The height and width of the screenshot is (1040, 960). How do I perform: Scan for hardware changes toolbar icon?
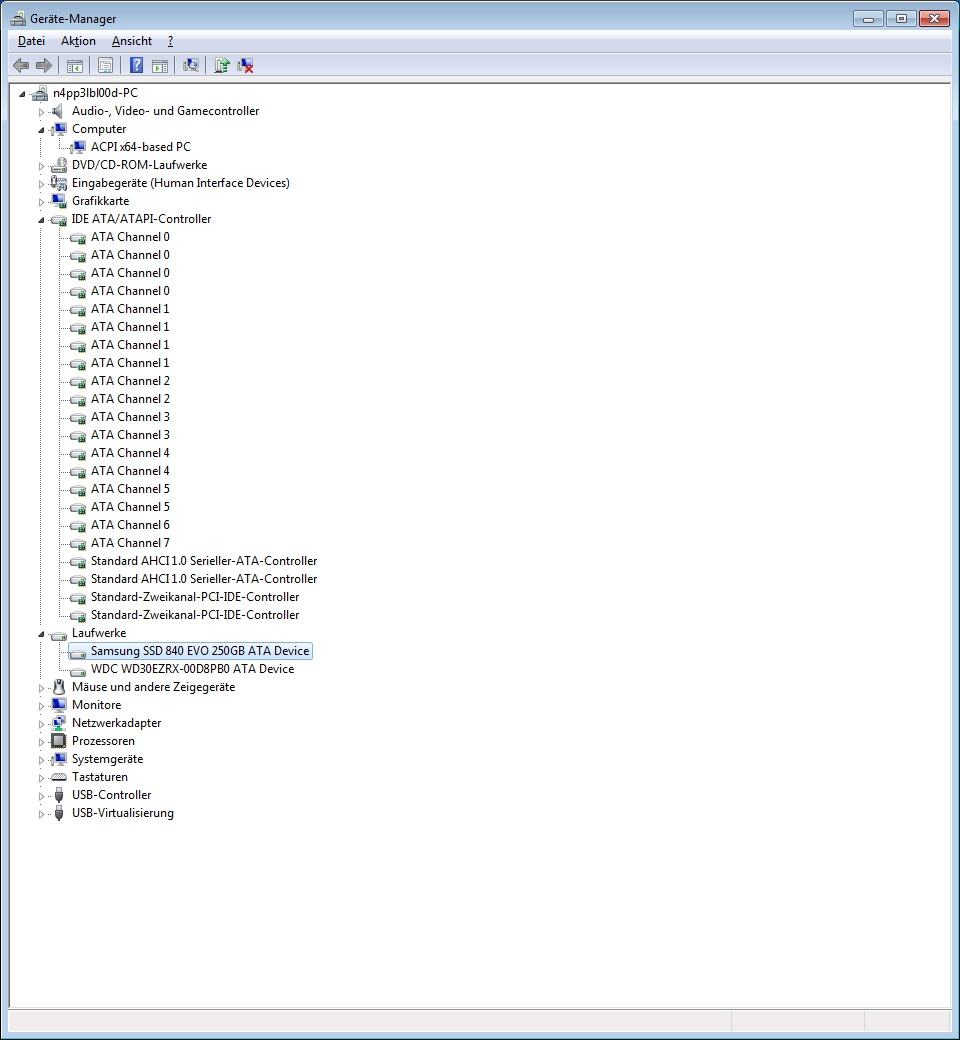190,65
